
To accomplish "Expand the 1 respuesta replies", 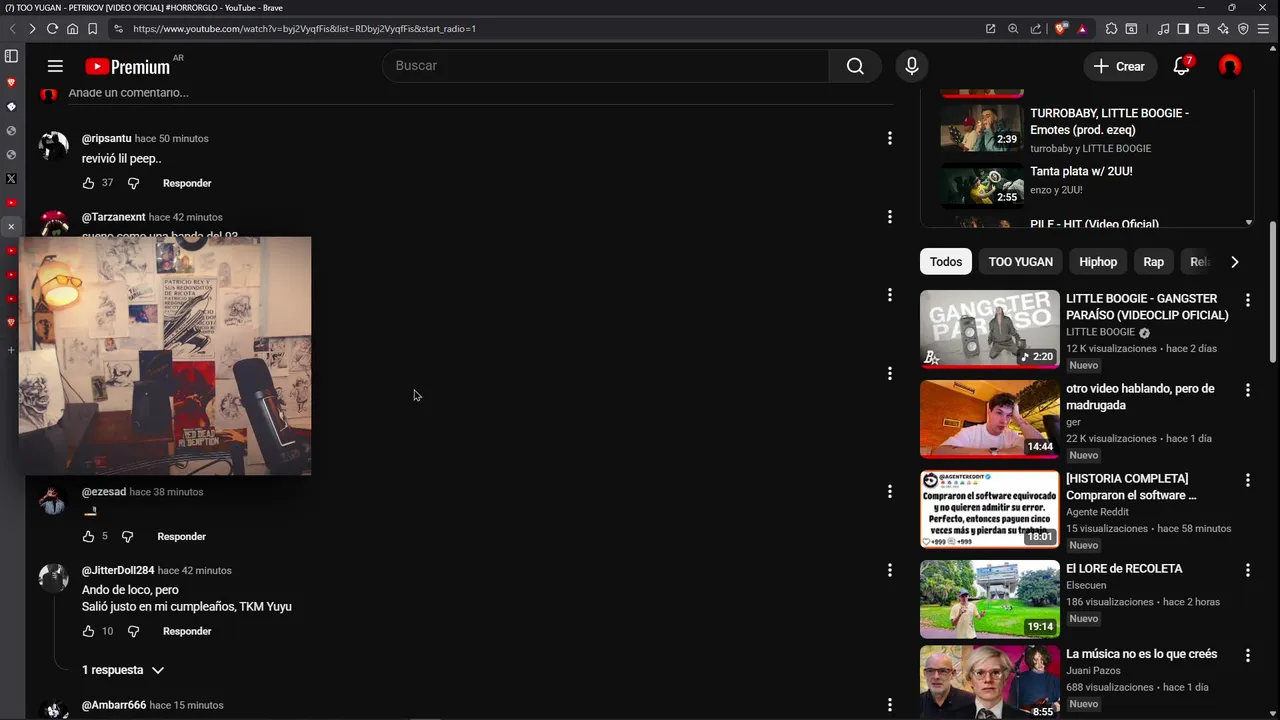I will [122, 670].
